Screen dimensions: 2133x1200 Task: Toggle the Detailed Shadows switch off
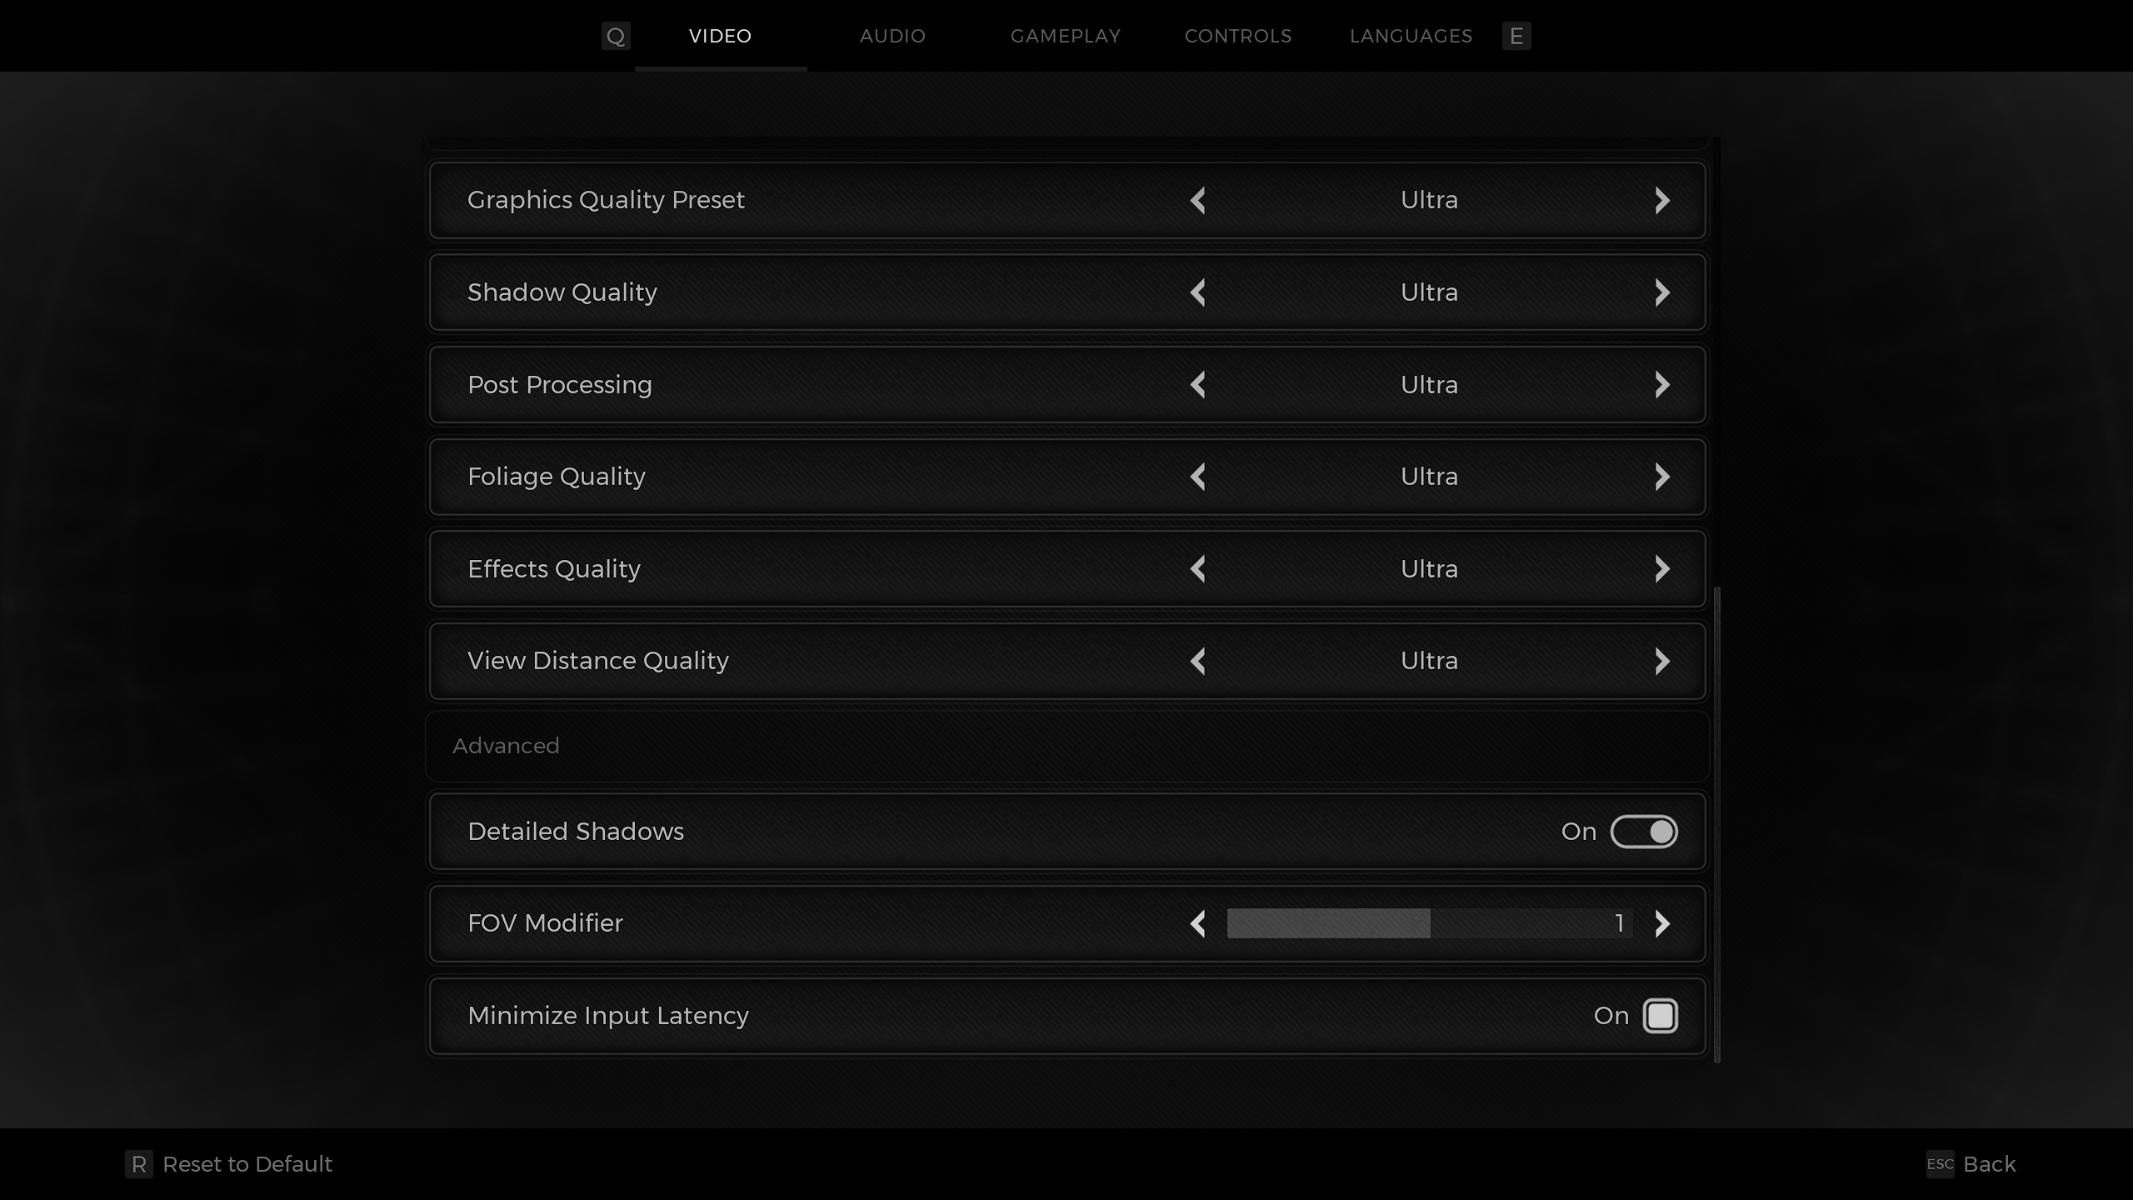click(1643, 832)
